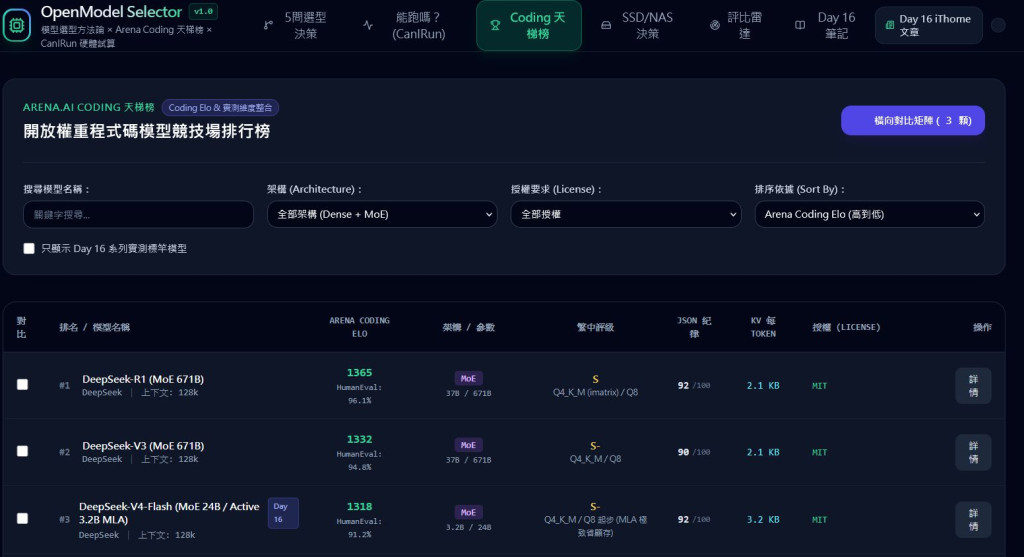The width and height of the screenshot is (1024, 557).
Task: Click the 3.2 KB KV token value
Action: [763, 520]
